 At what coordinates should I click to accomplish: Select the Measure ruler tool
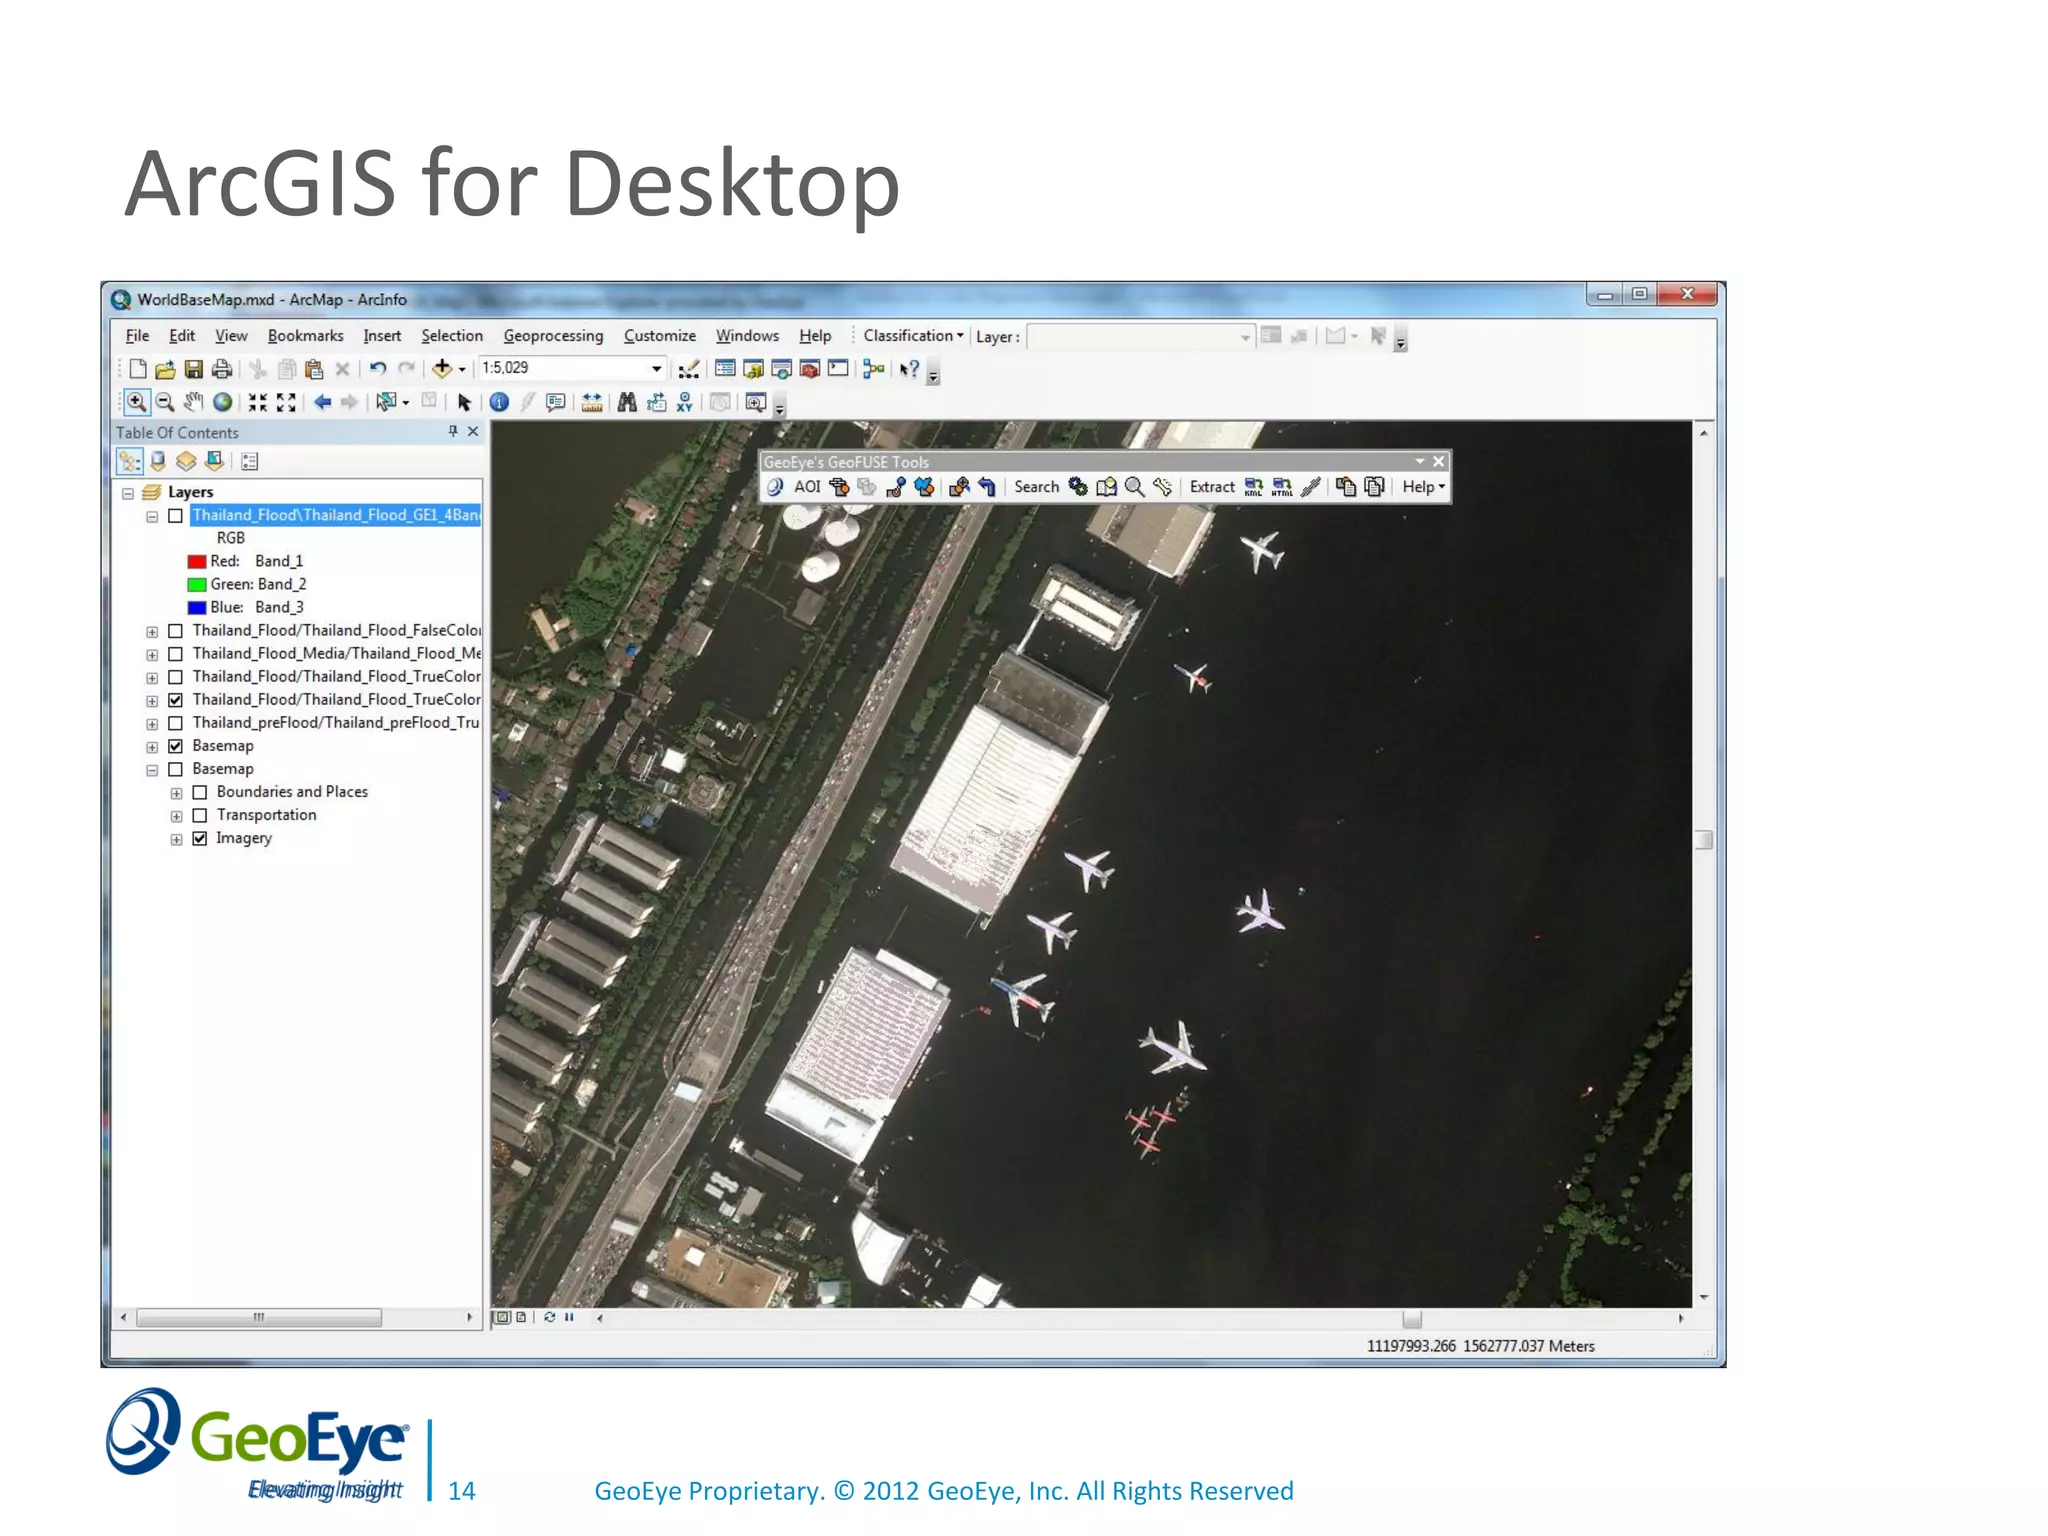(592, 402)
